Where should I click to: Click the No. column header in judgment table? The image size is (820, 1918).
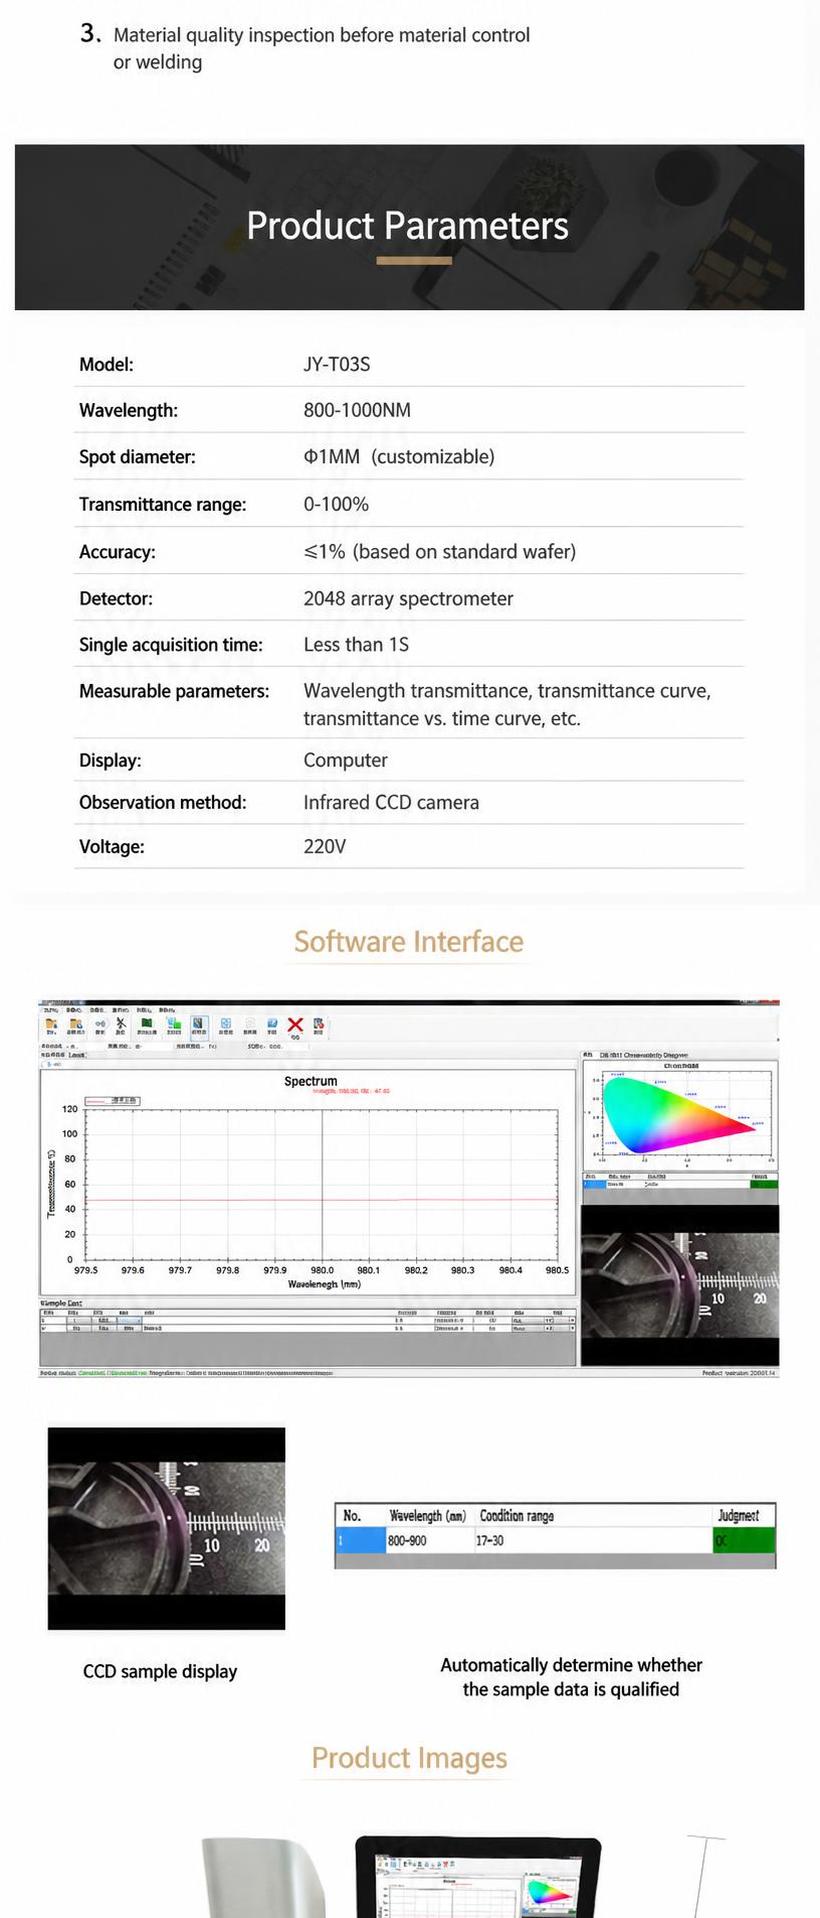click(352, 1515)
